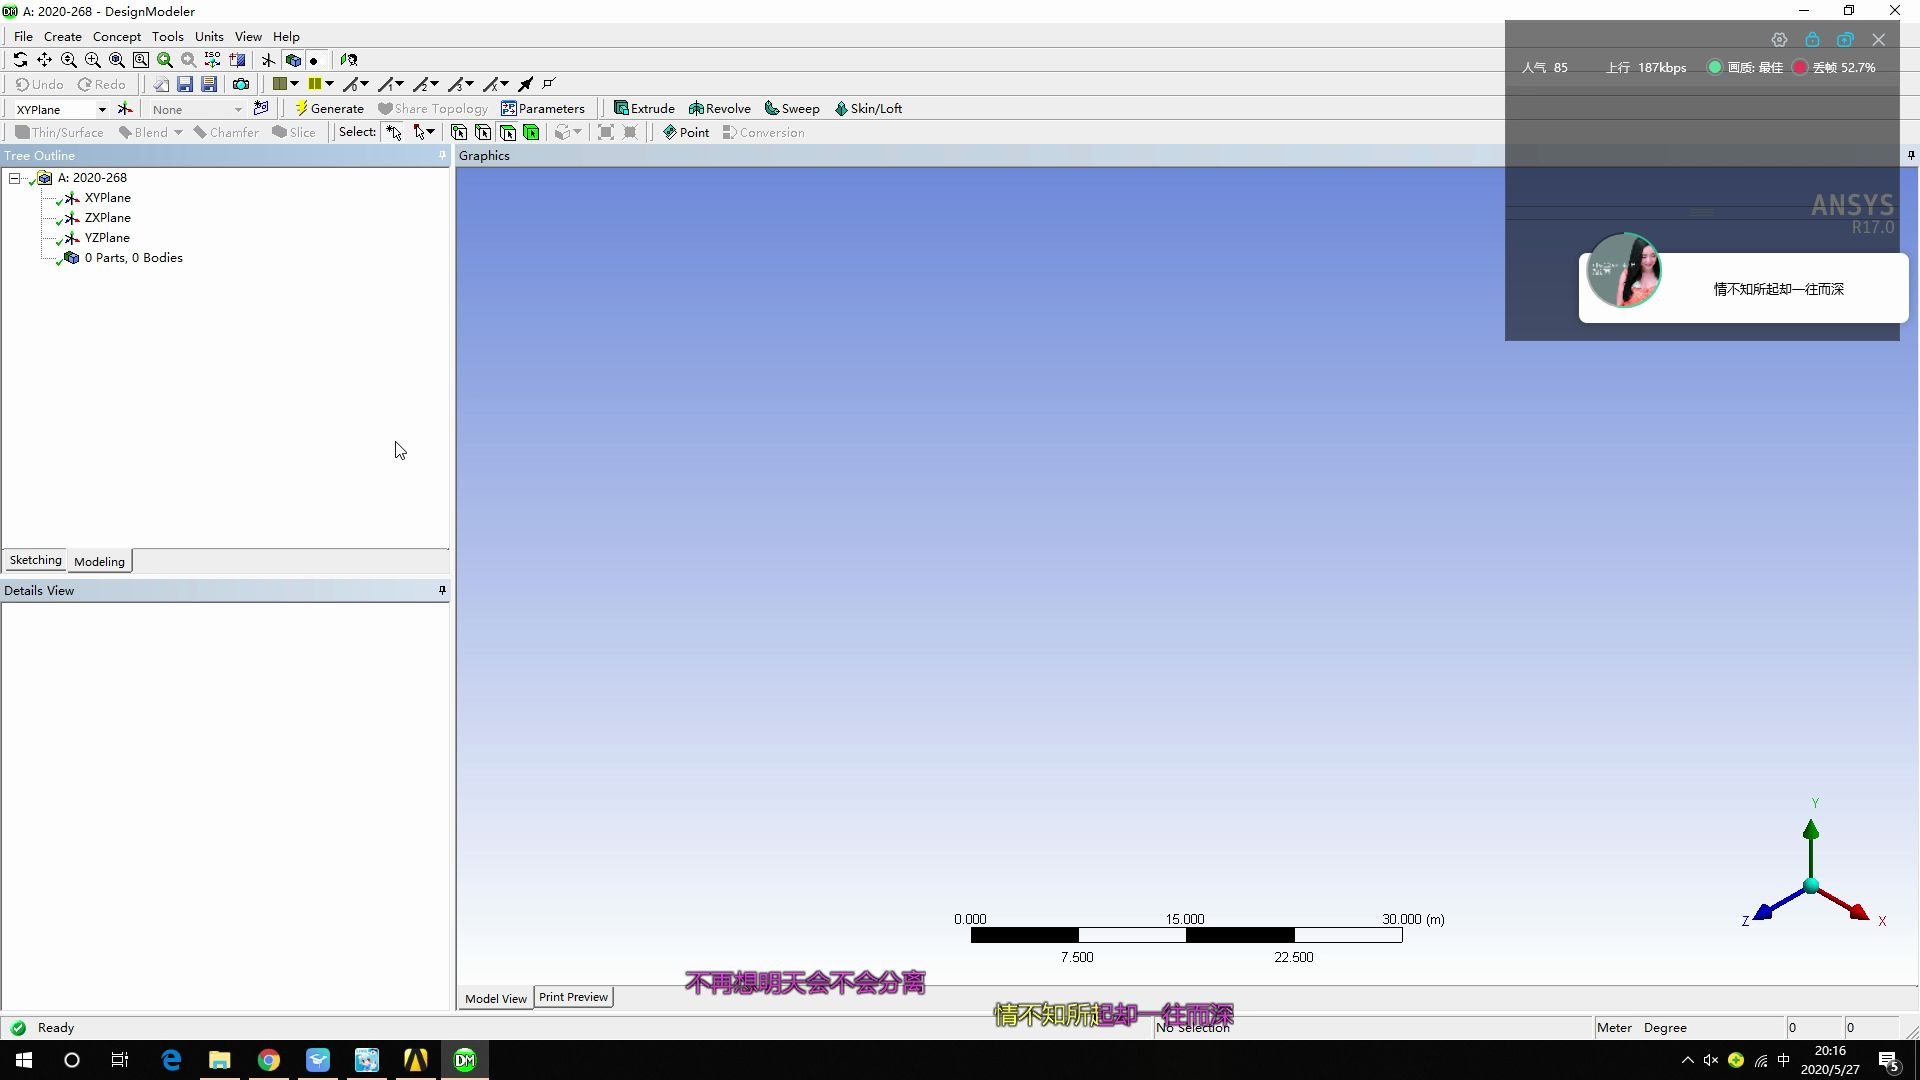The height and width of the screenshot is (1080, 1920).
Task: Switch selection to single select mode
Action: pyautogui.click(x=393, y=132)
